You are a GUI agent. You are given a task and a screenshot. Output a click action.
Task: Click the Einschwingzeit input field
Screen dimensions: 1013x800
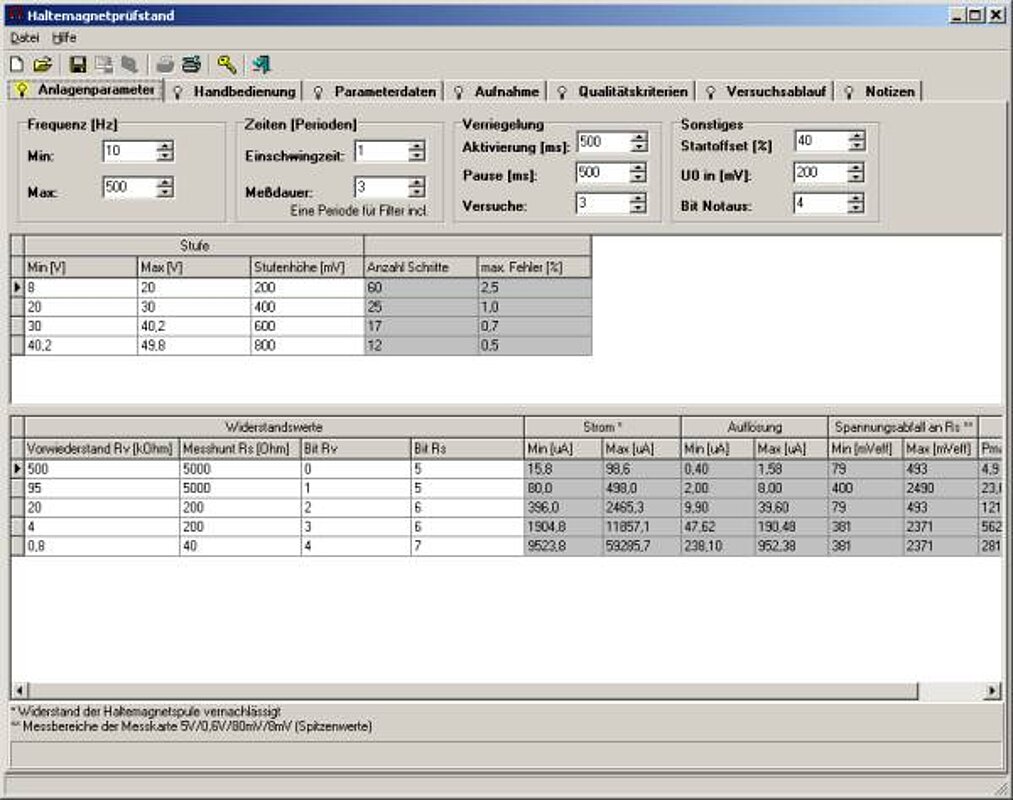tap(382, 151)
